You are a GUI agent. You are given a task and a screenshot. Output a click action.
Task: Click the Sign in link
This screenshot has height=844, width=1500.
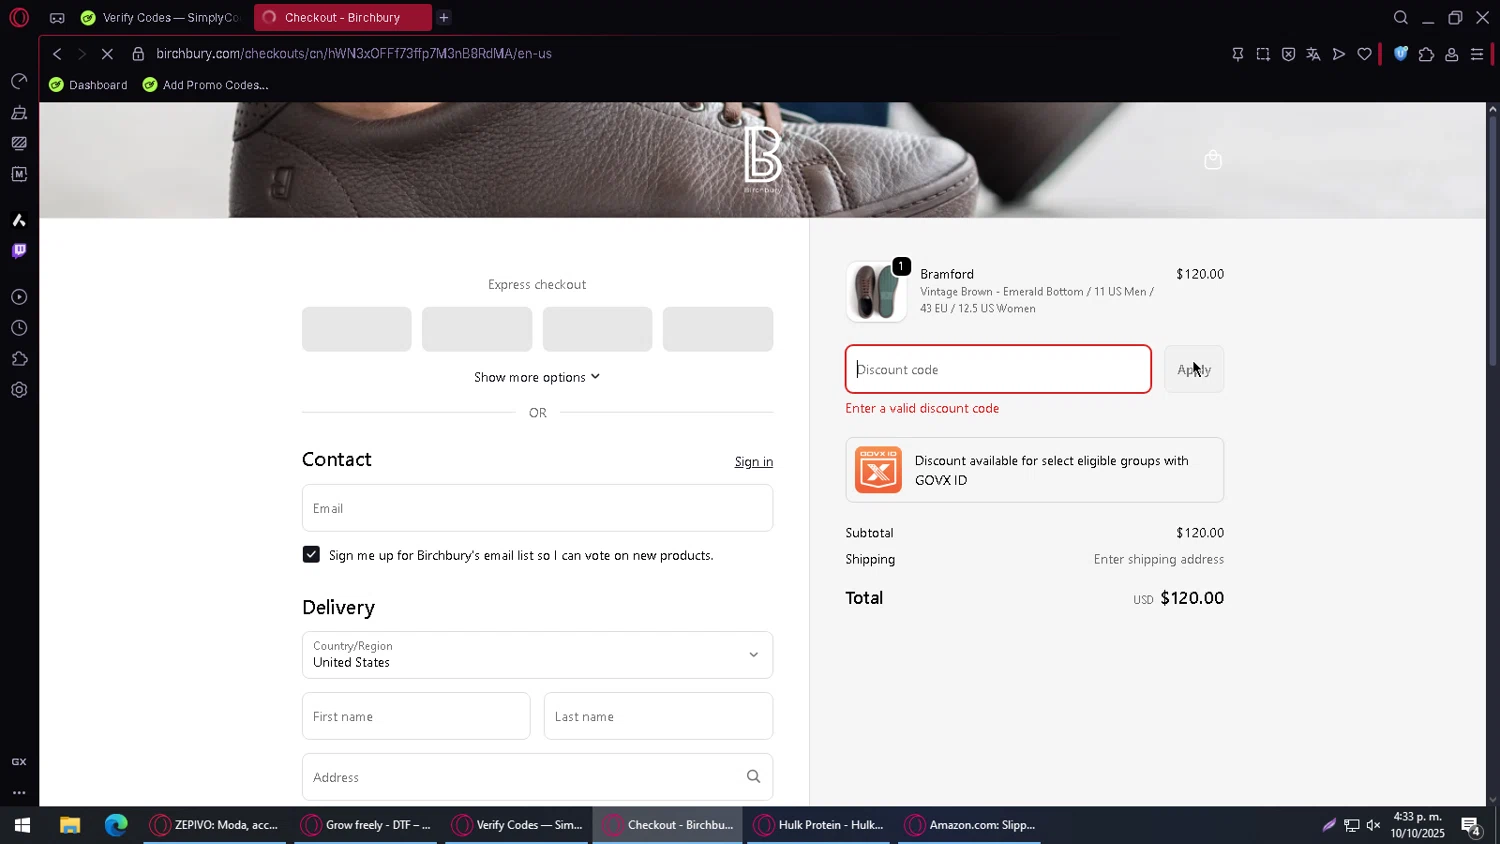point(754,462)
